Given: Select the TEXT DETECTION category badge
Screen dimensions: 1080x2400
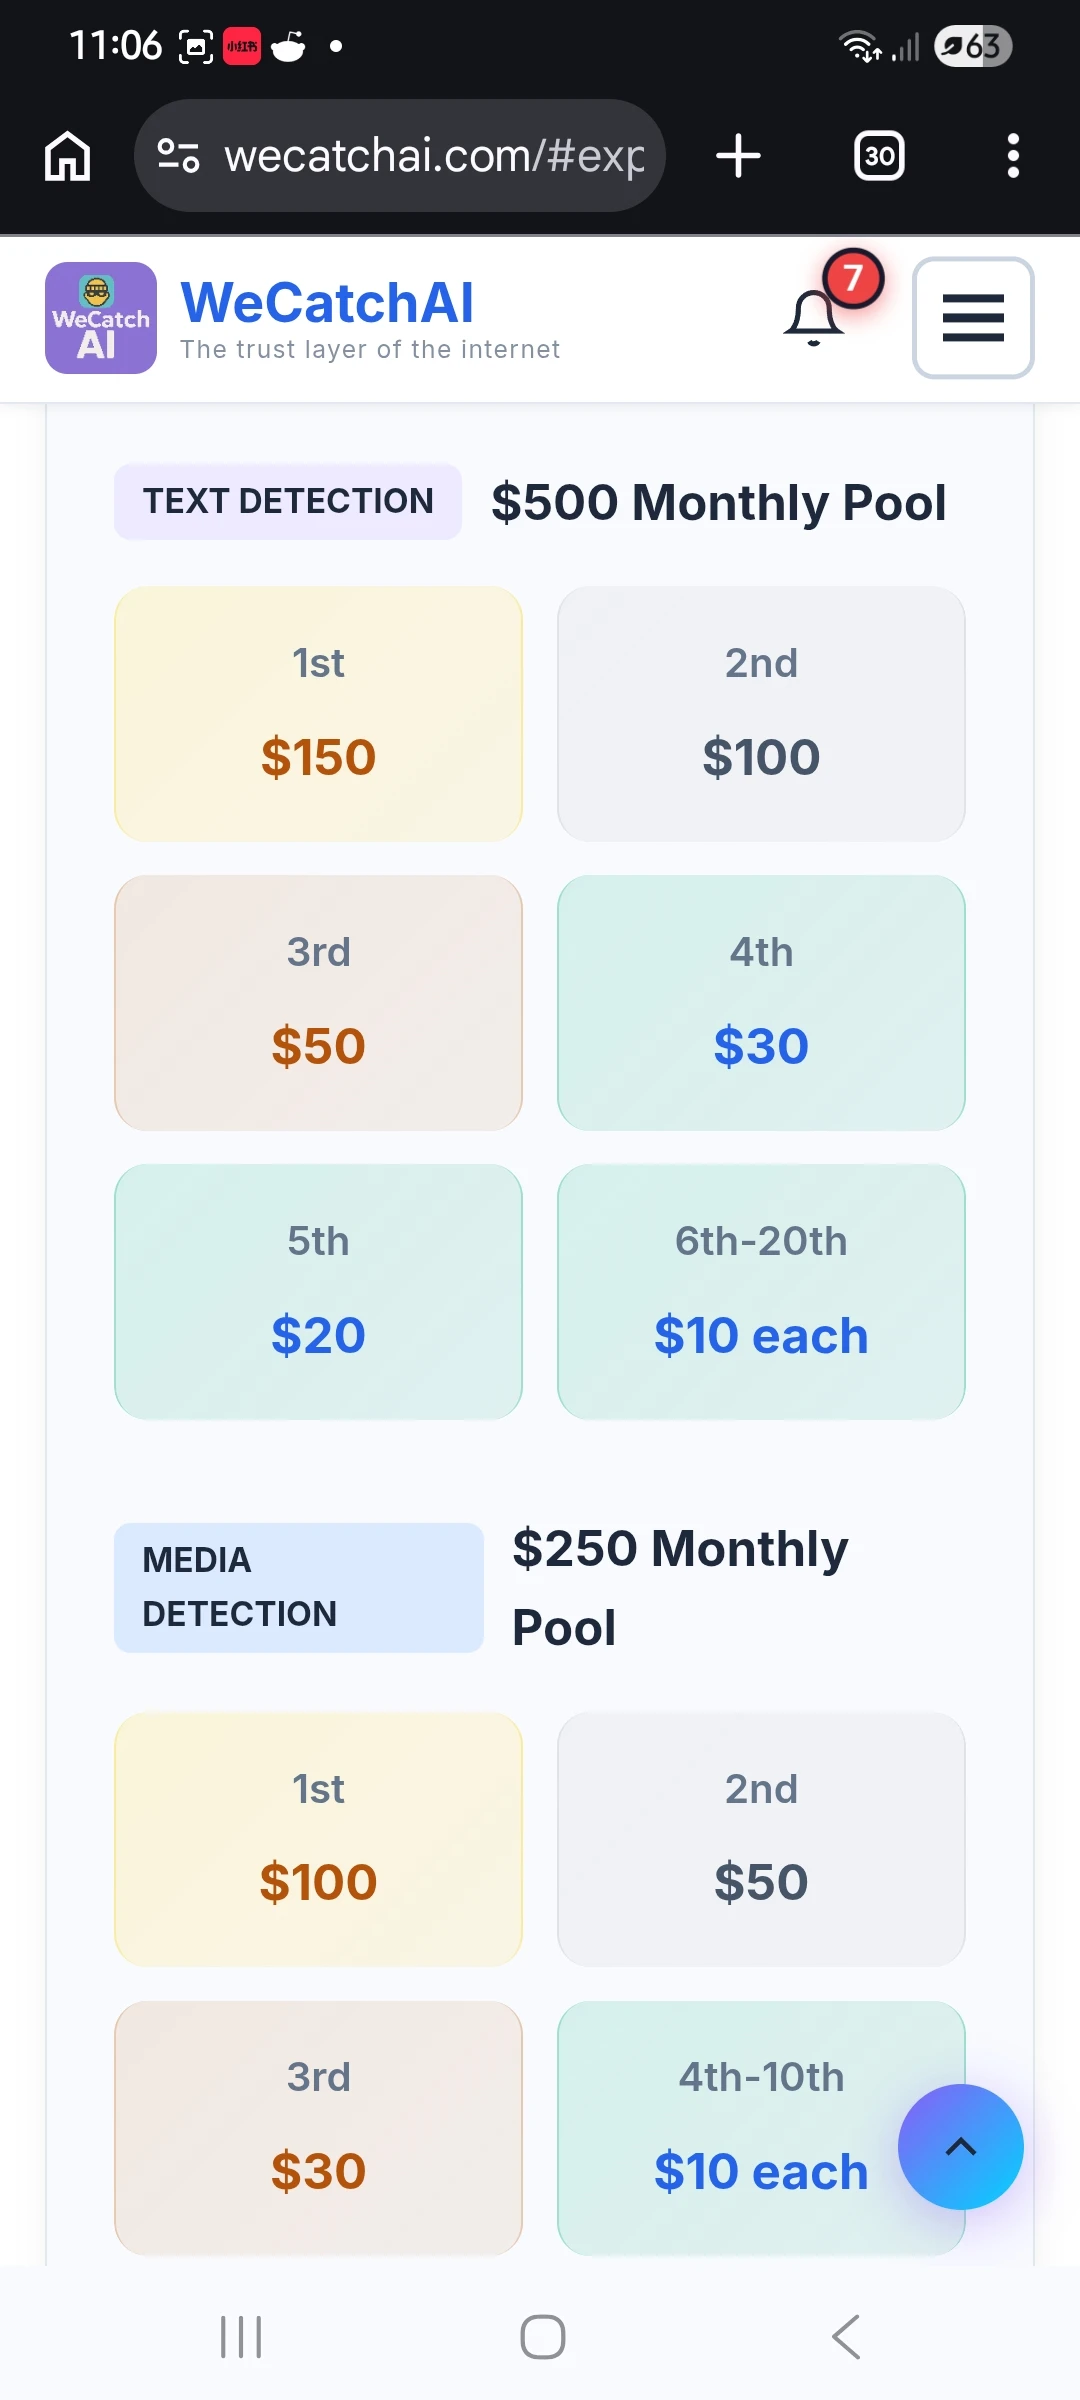Looking at the screenshot, I should point(288,501).
